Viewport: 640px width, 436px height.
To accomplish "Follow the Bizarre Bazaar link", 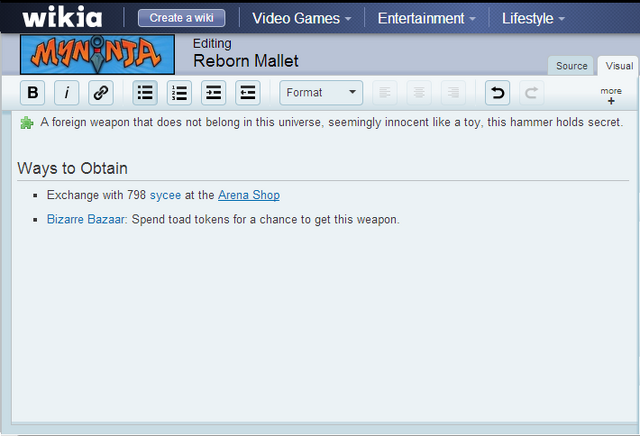I will point(86,219).
